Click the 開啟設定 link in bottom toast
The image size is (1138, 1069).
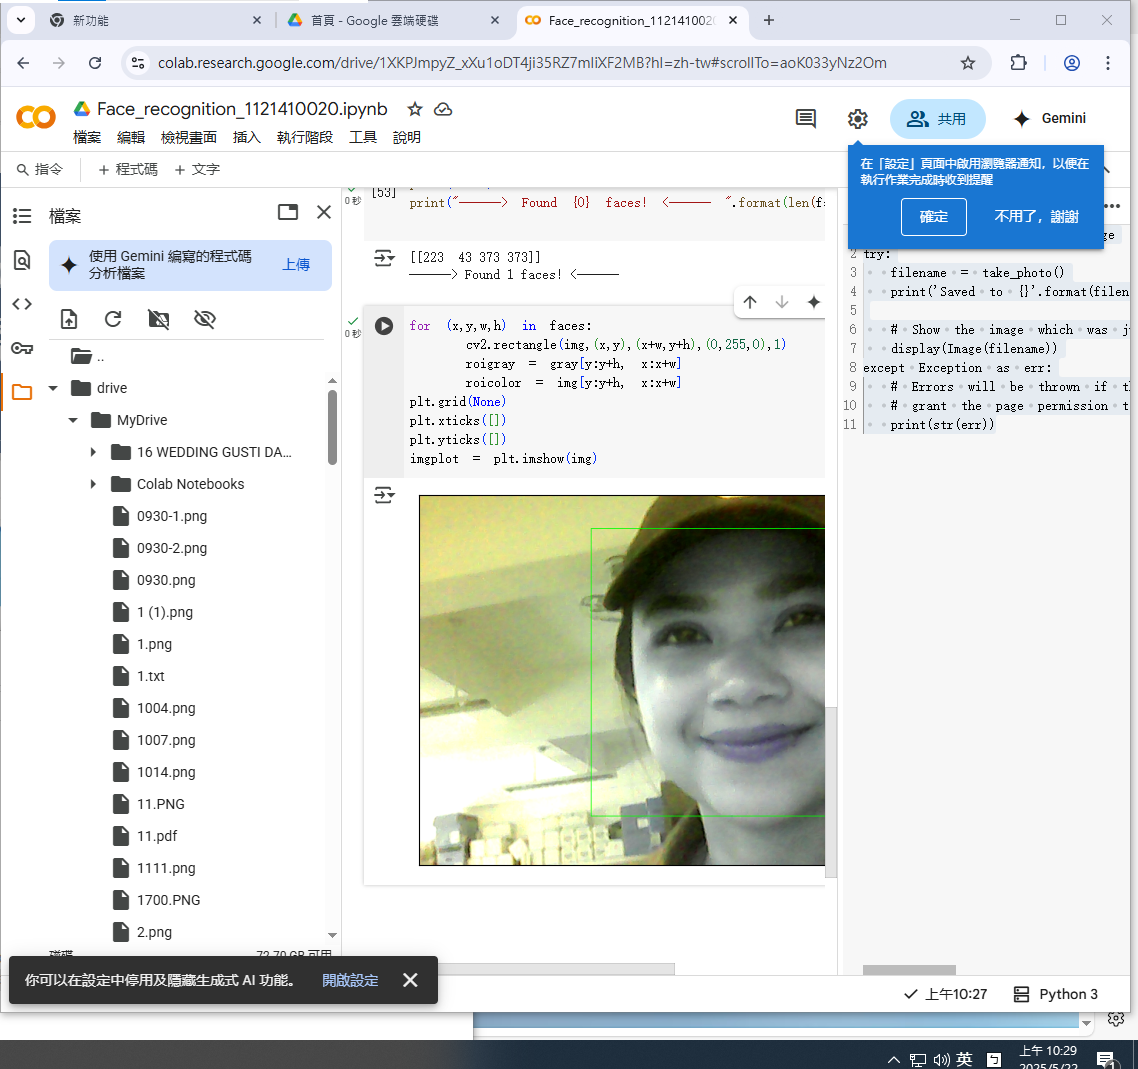pyautogui.click(x=350, y=980)
